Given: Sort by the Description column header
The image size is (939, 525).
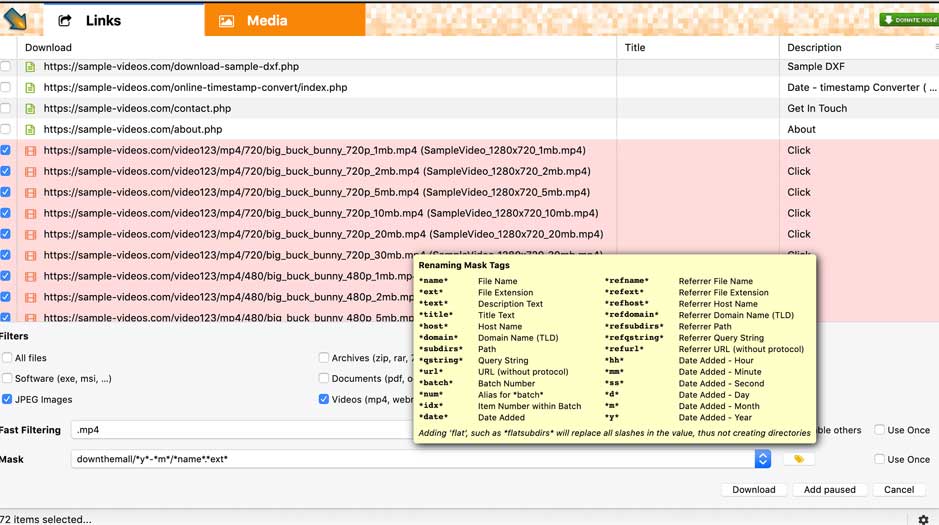Looking at the screenshot, I should tap(814, 47).
